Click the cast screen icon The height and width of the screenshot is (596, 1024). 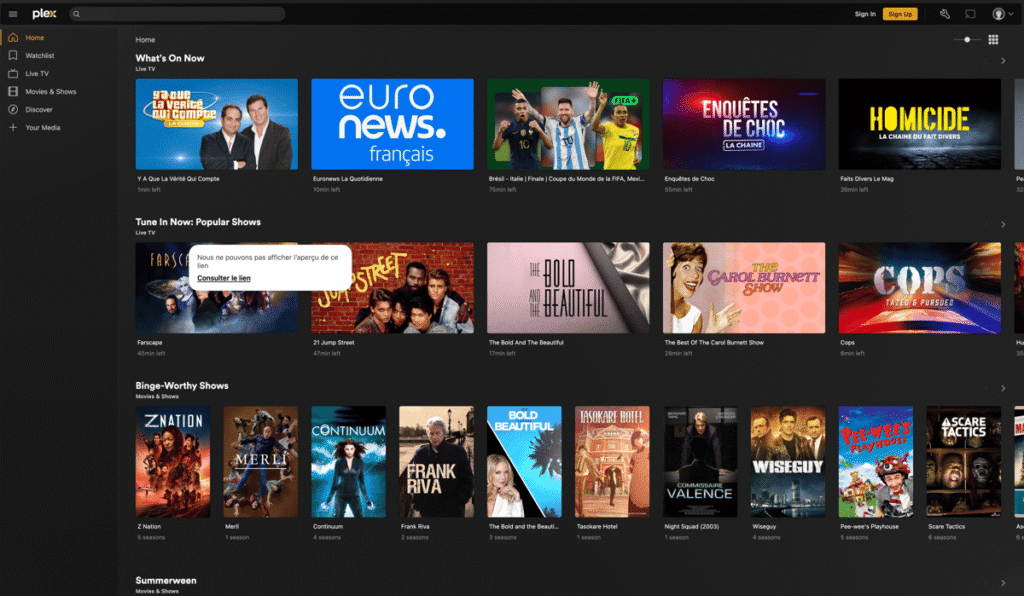(970, 14)
